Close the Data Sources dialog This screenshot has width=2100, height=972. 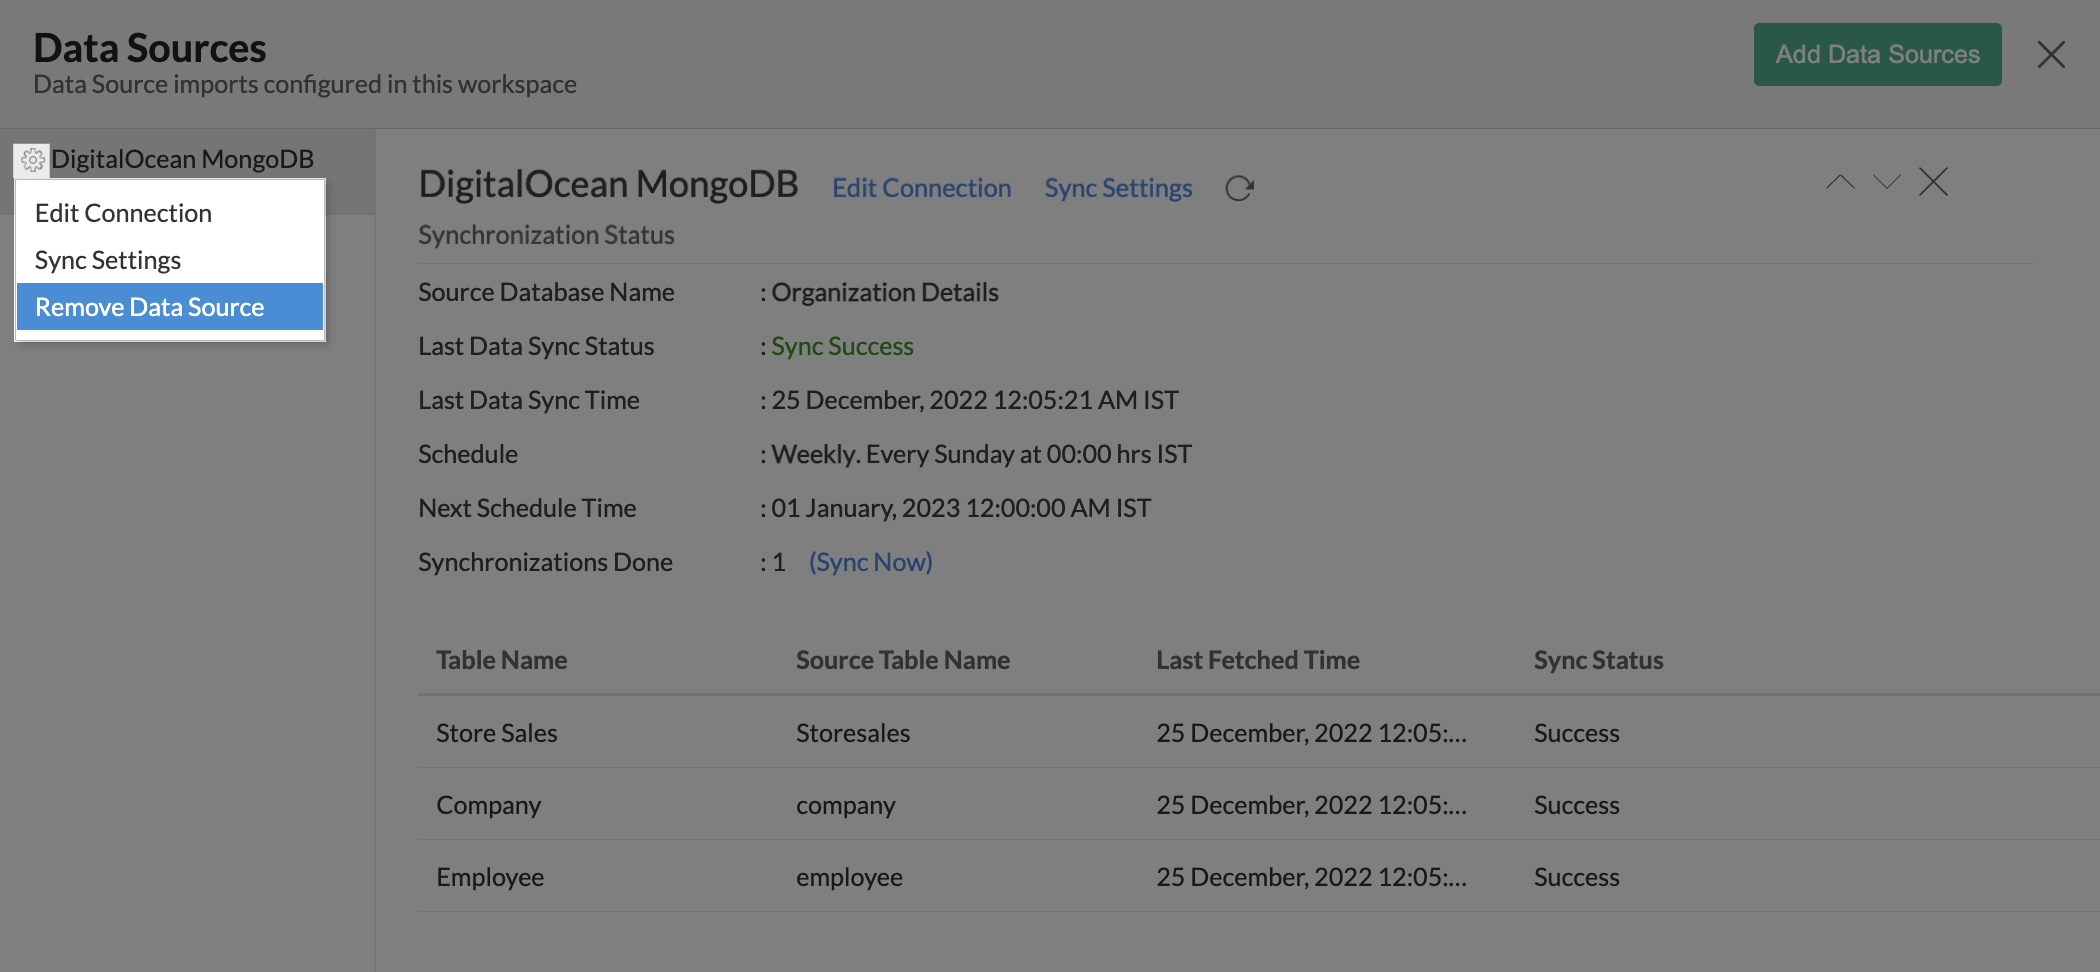coord(2050,55)
